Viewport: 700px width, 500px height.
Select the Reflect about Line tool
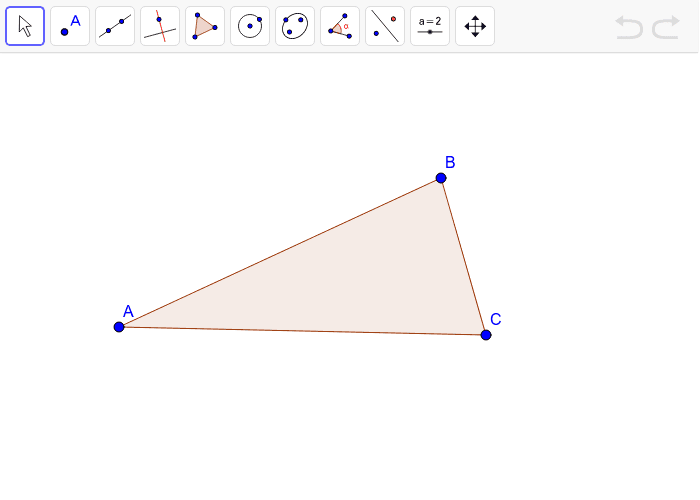pos(385,26)
